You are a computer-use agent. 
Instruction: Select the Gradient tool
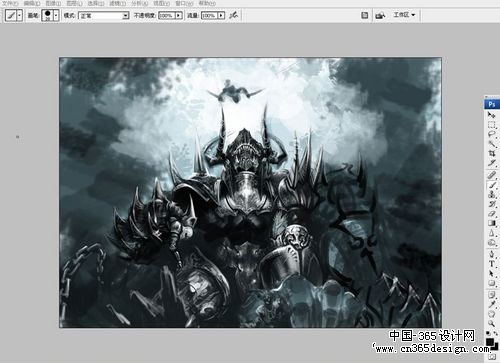tap(492, 223)
